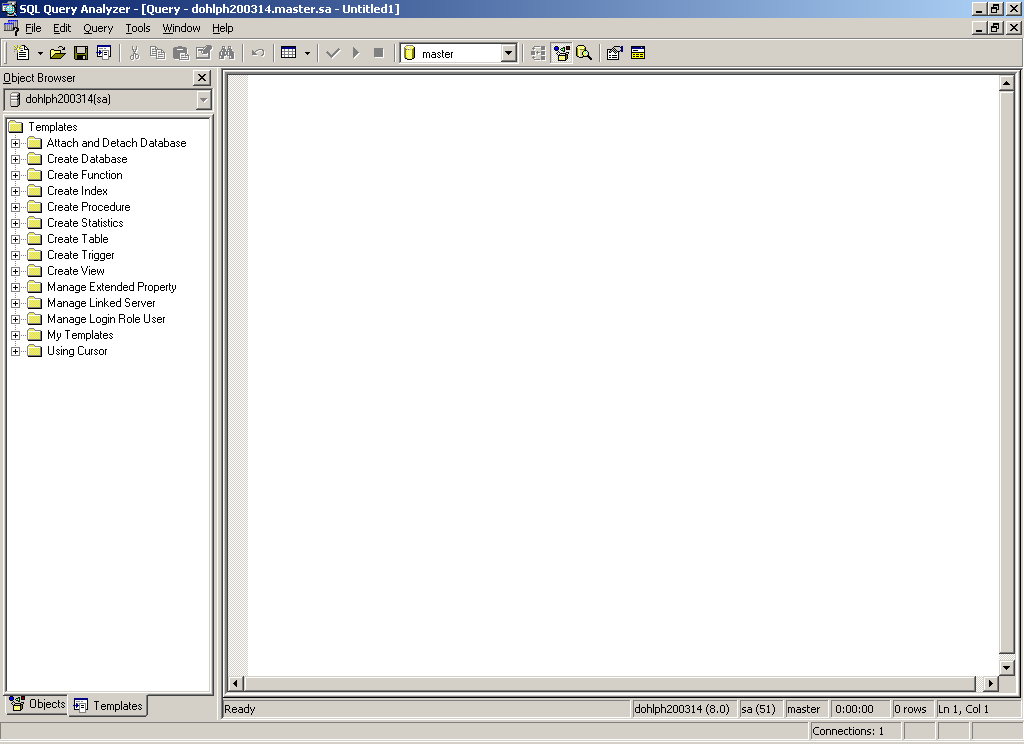Select the Create Trigger folder icon
This screenshot has height=744, width=1024.
point(35,255)
